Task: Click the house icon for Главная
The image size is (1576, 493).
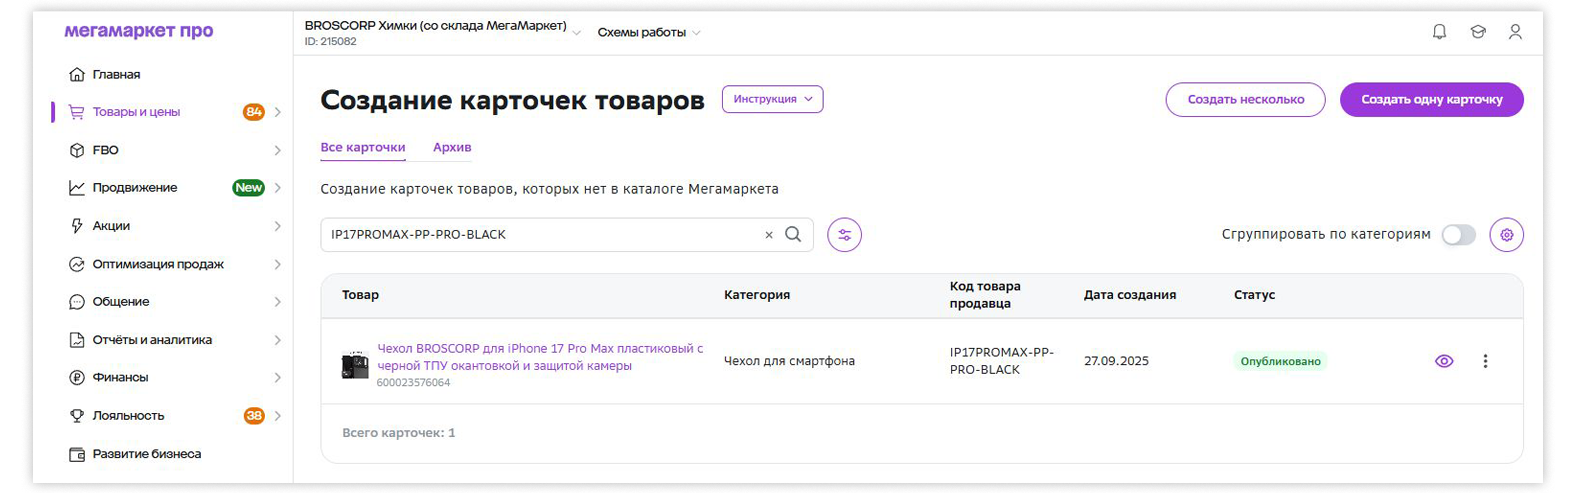Action: click(77, 74)
